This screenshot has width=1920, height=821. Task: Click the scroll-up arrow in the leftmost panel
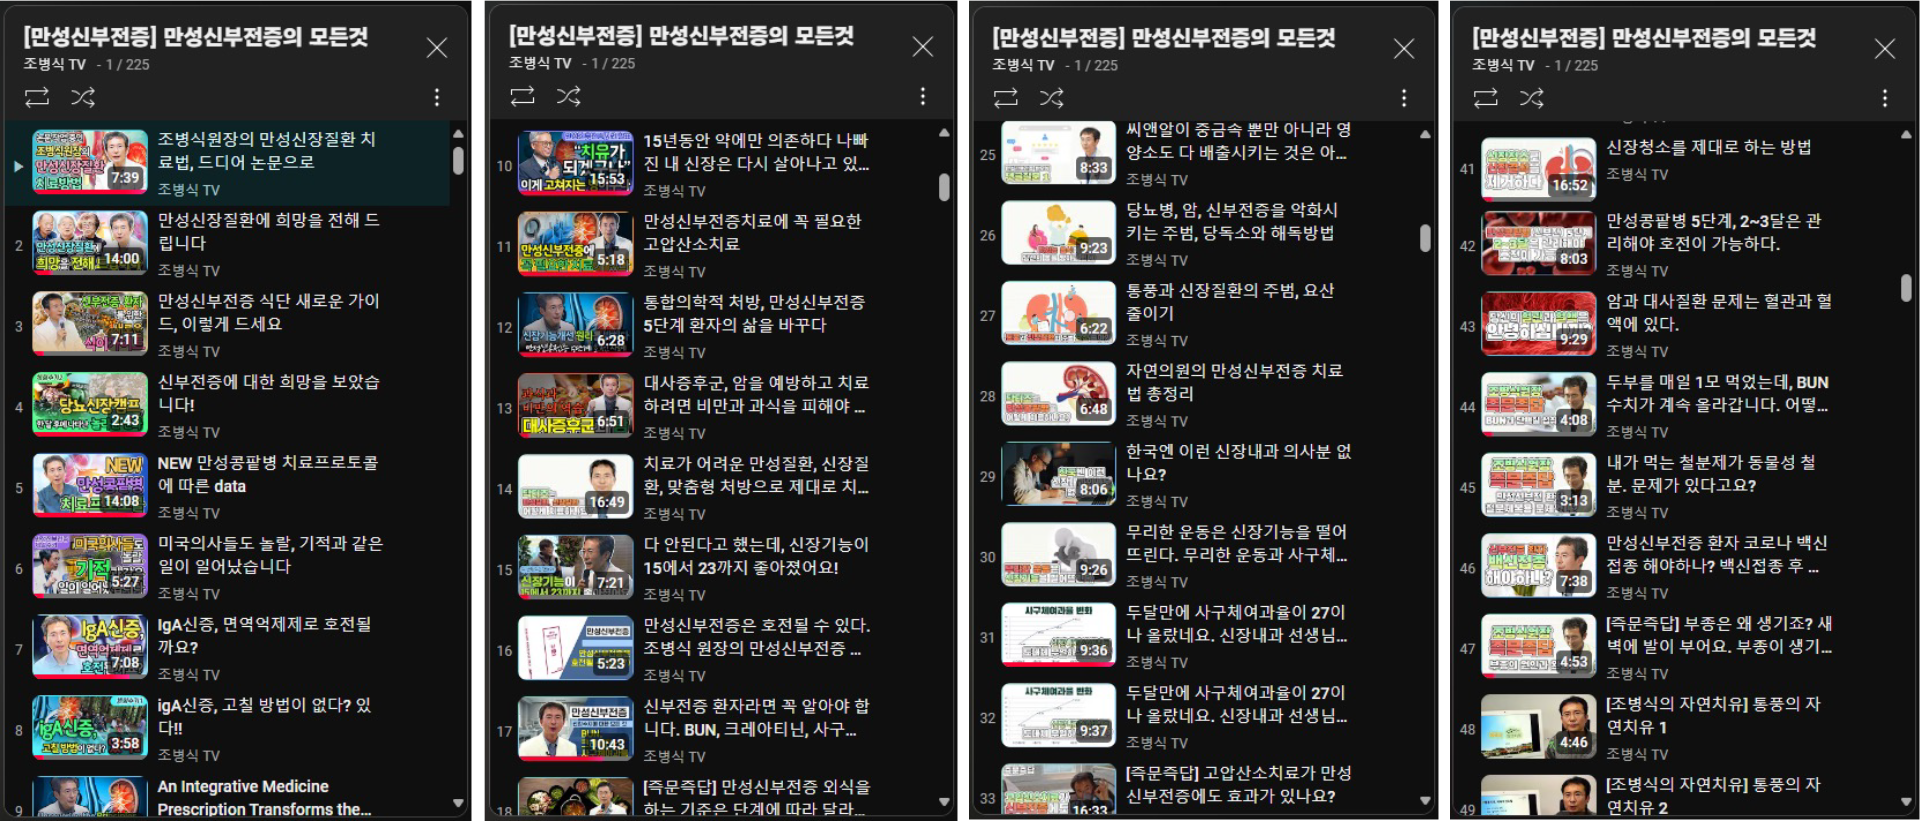458,133
